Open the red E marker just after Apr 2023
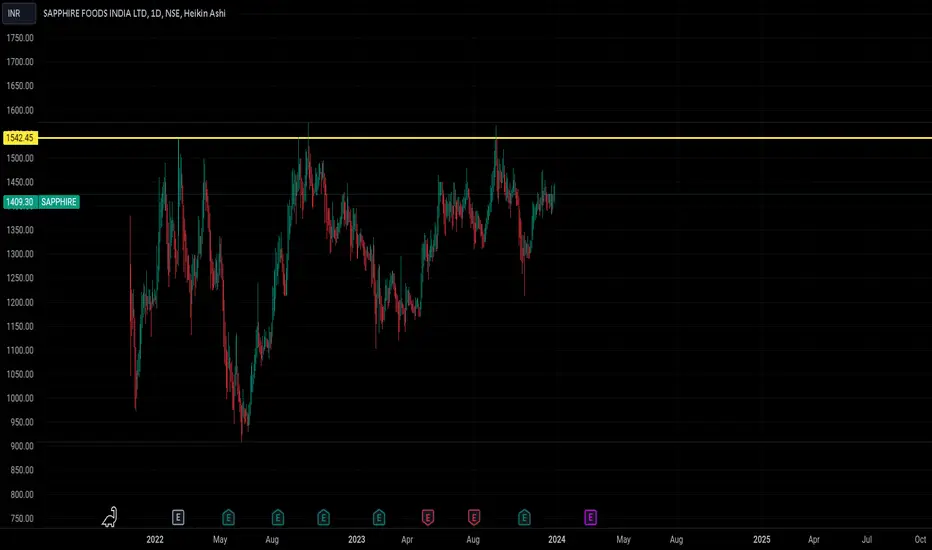 click(427, 517)
